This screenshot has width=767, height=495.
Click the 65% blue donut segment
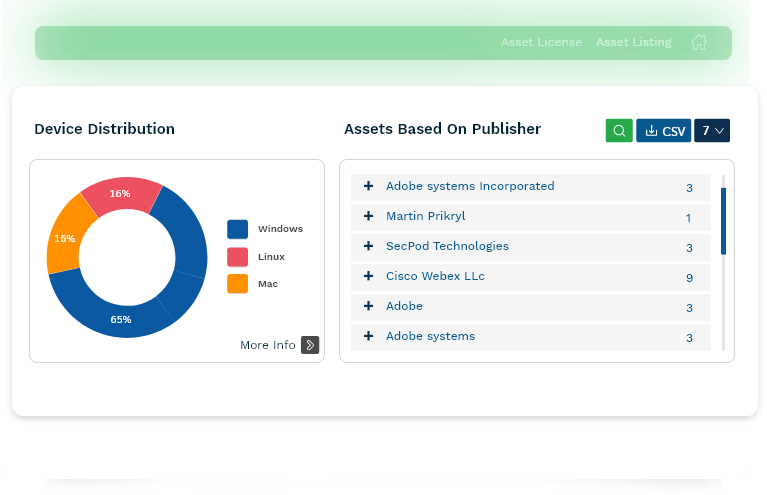click(121, 319)
